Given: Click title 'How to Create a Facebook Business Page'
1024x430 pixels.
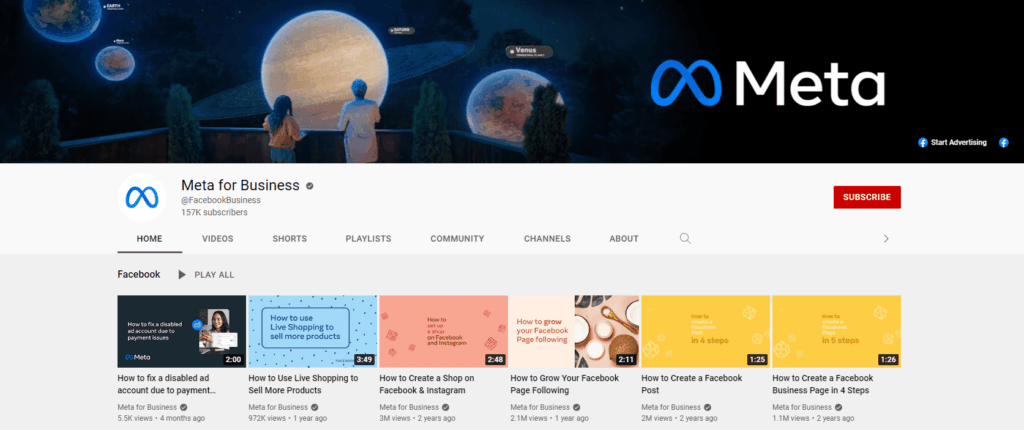Looking at the screenshot, I should [823, 384].
